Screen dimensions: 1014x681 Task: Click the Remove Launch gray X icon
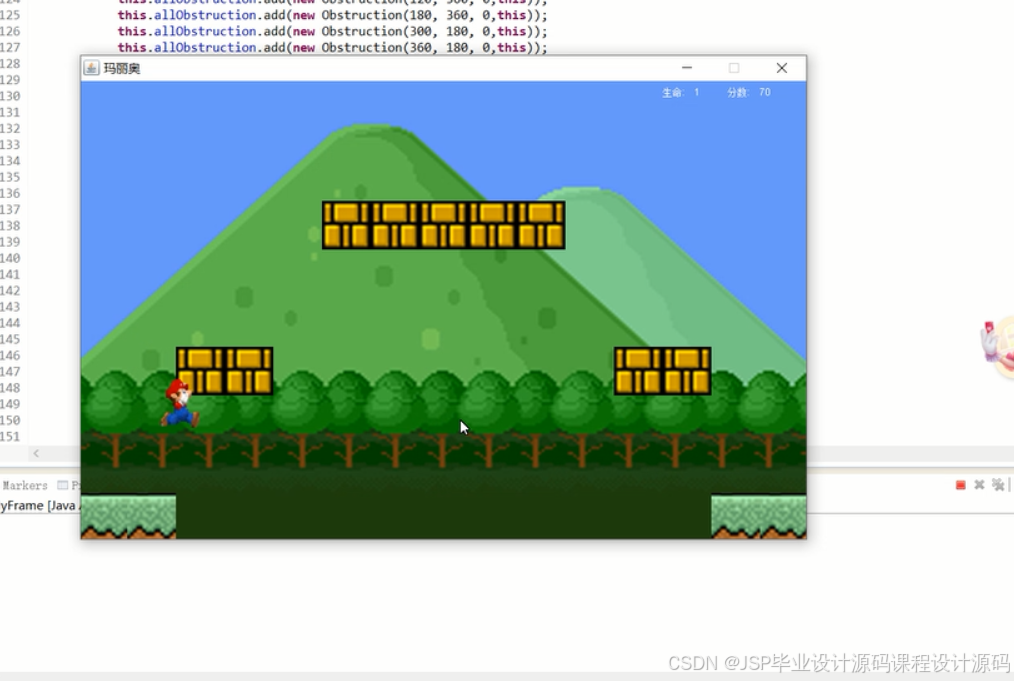click(979, 484)
